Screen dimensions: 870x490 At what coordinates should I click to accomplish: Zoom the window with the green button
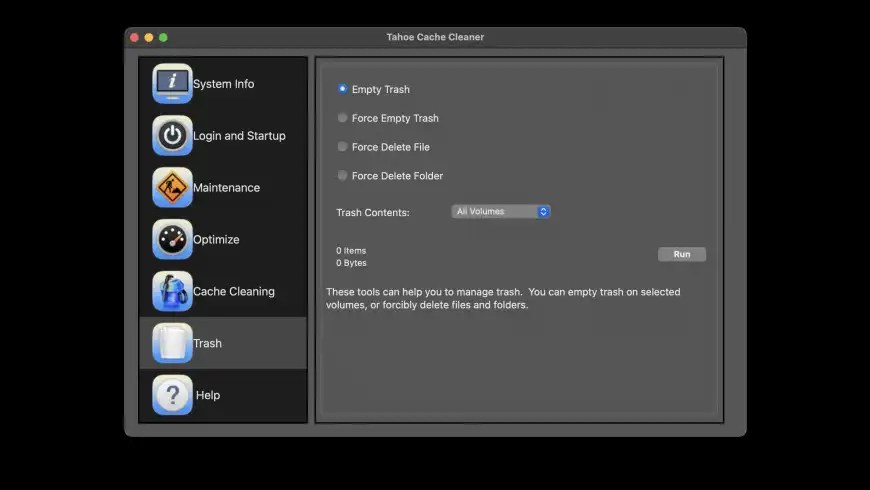point(163,37)
